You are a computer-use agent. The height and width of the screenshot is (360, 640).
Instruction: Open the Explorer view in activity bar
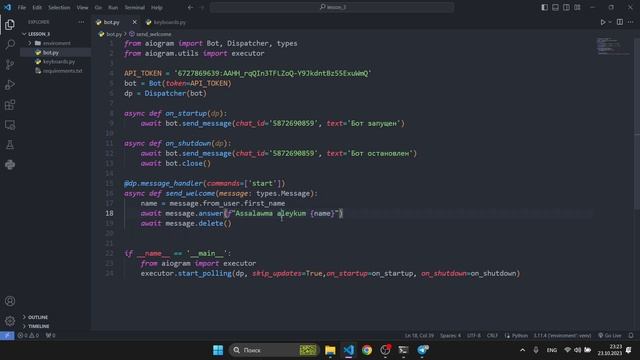coord(10,24)
